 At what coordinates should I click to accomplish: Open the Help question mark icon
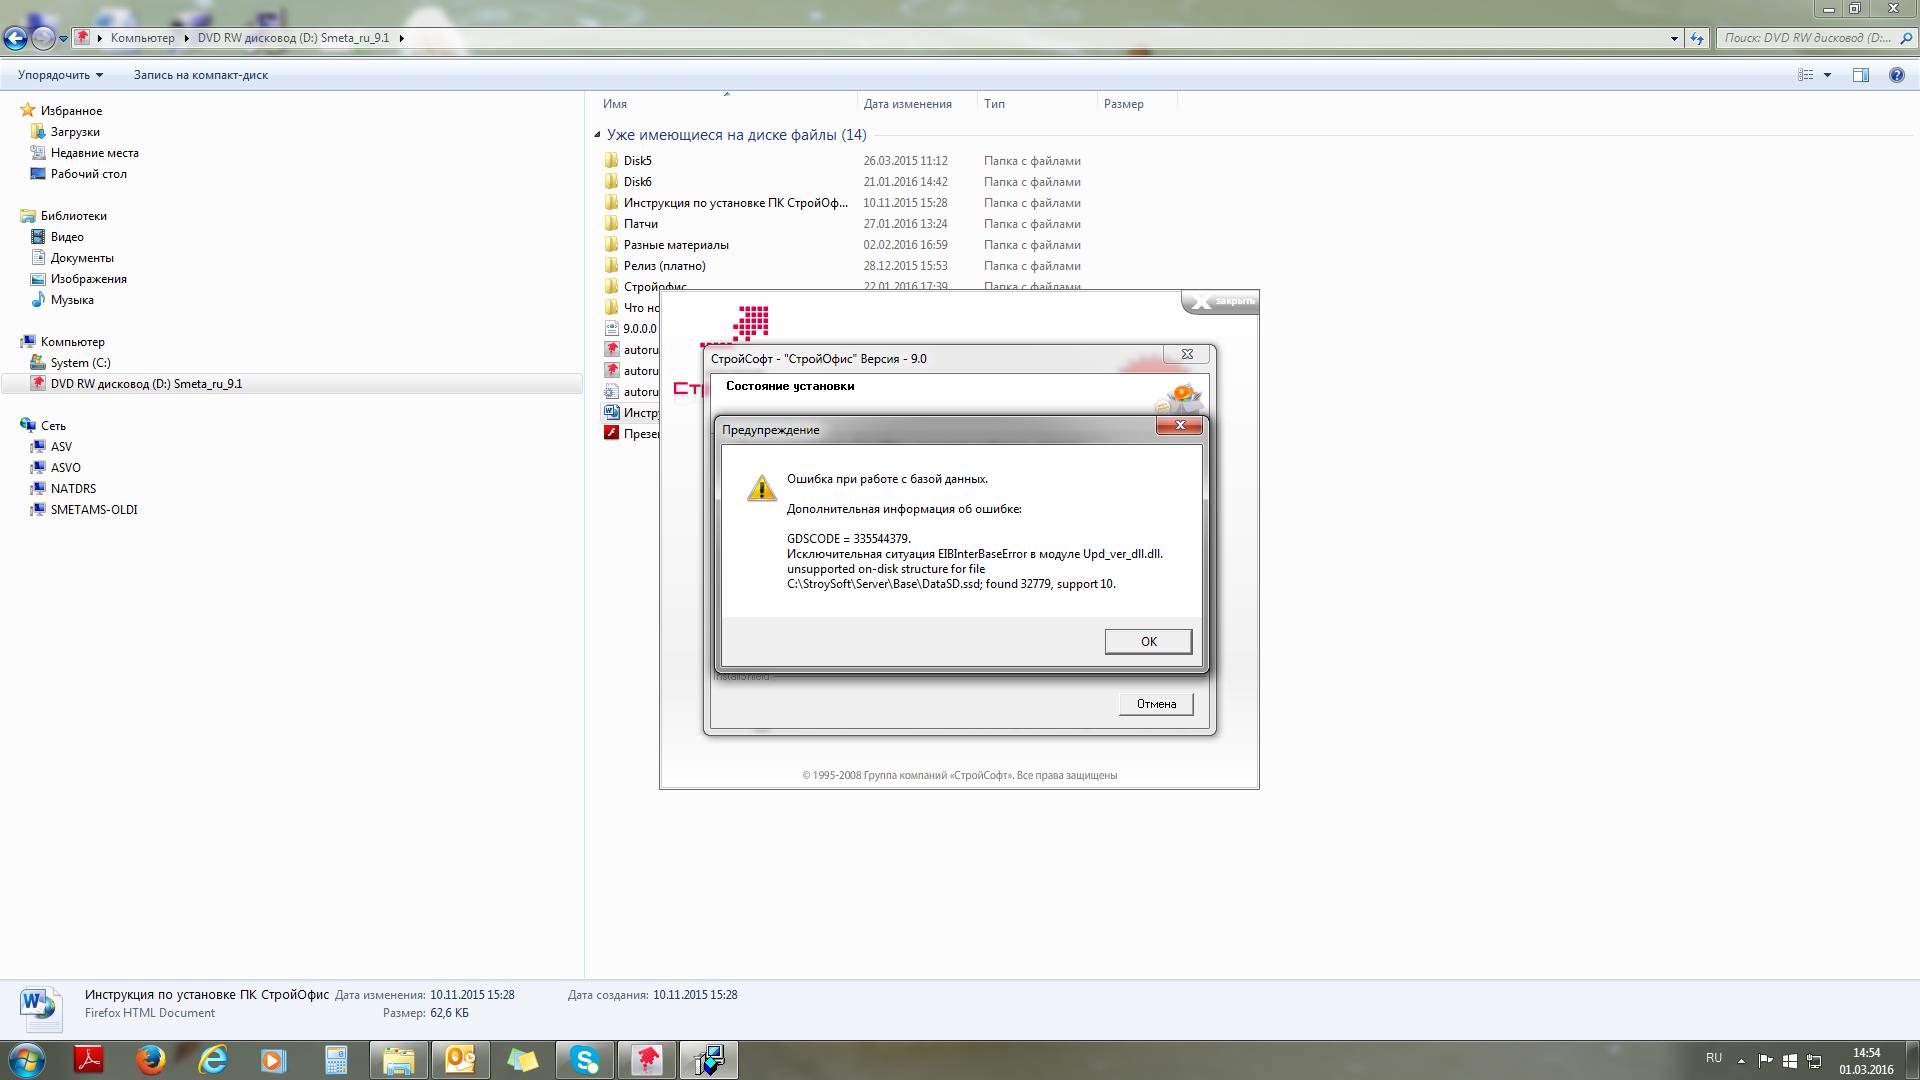coord(1896,75)
